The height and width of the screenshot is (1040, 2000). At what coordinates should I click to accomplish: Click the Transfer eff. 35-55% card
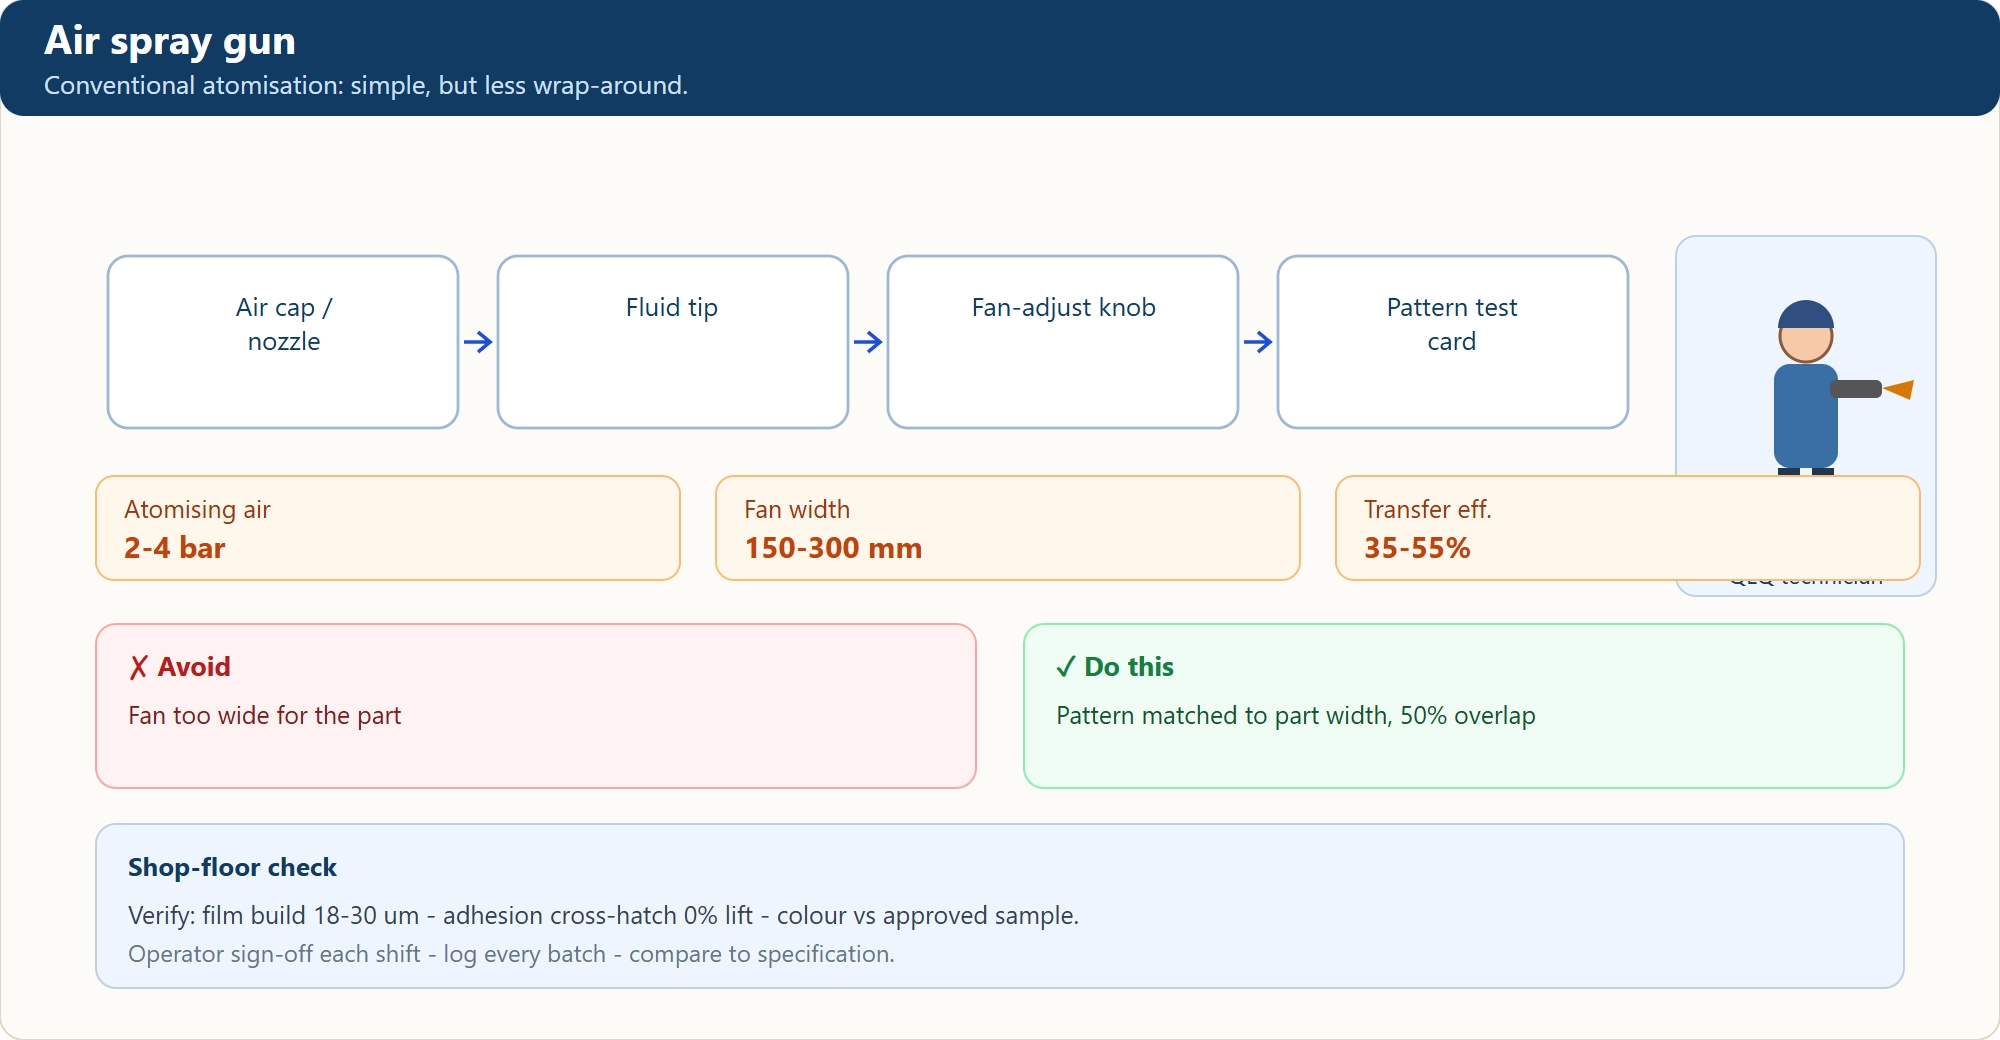click(1628, 528)
